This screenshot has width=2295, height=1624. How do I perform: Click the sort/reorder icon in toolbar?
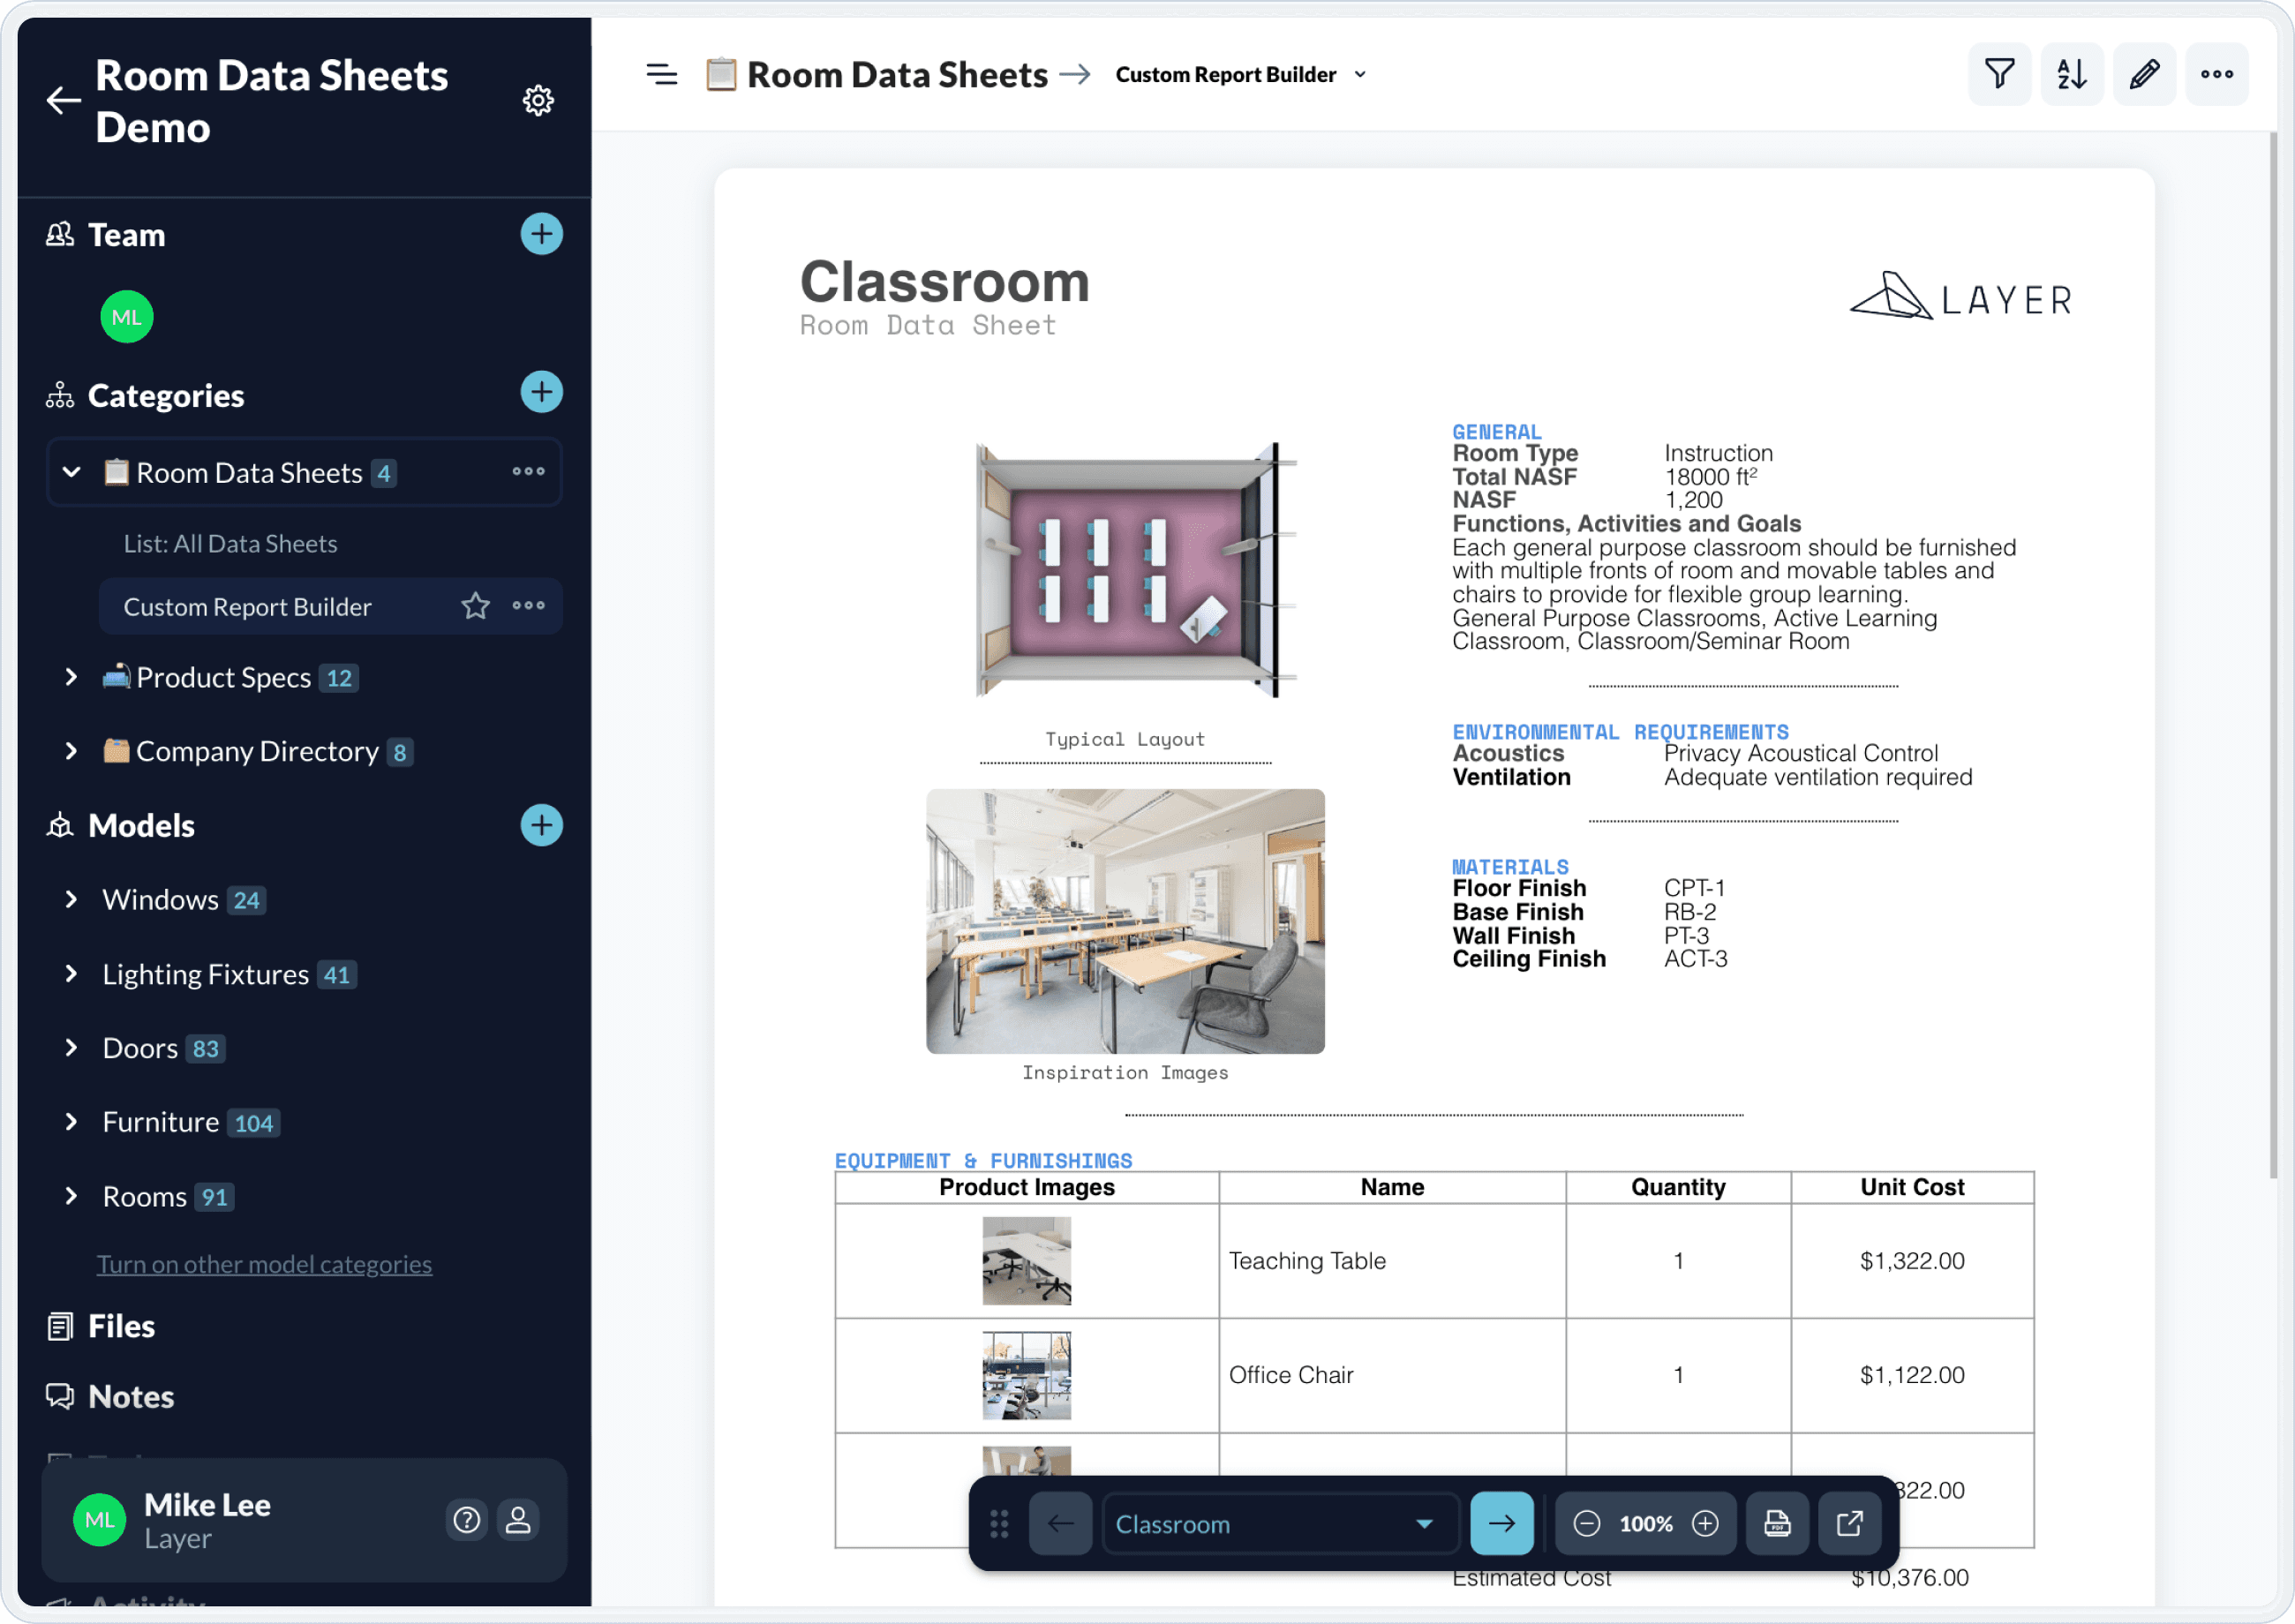pyautogui.click(x=2072, y=74)
